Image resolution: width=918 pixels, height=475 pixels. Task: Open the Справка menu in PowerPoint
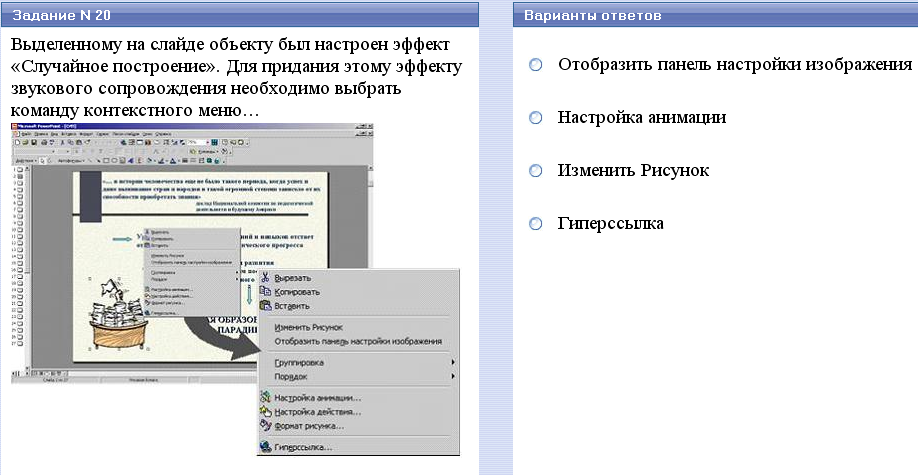[x=163, y=134]
